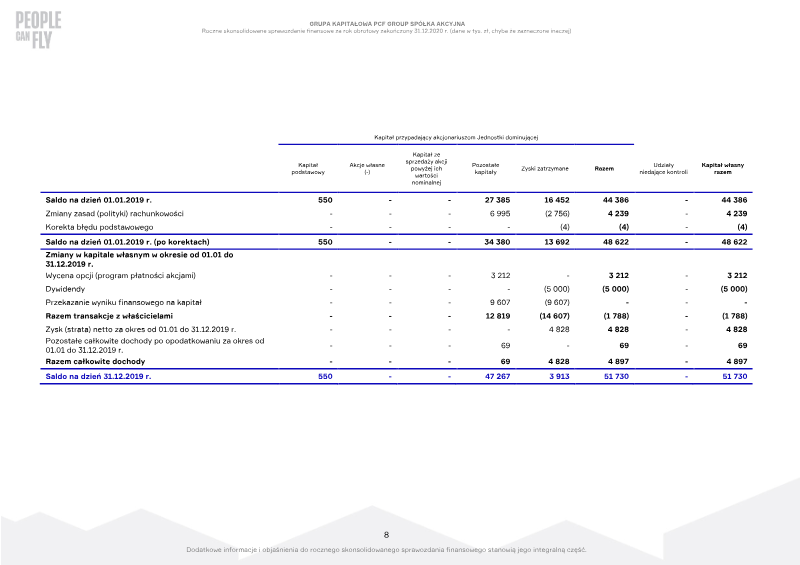
Task: Click the value 6 995
Action: [500, 214]
